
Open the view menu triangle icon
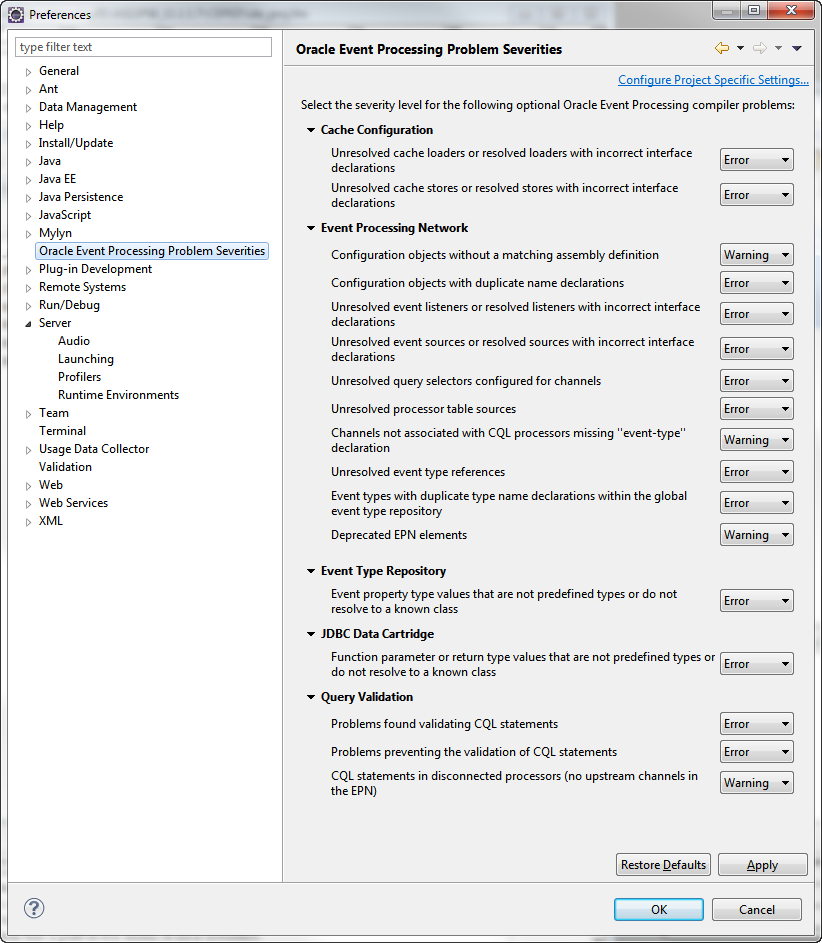(797, 48)
